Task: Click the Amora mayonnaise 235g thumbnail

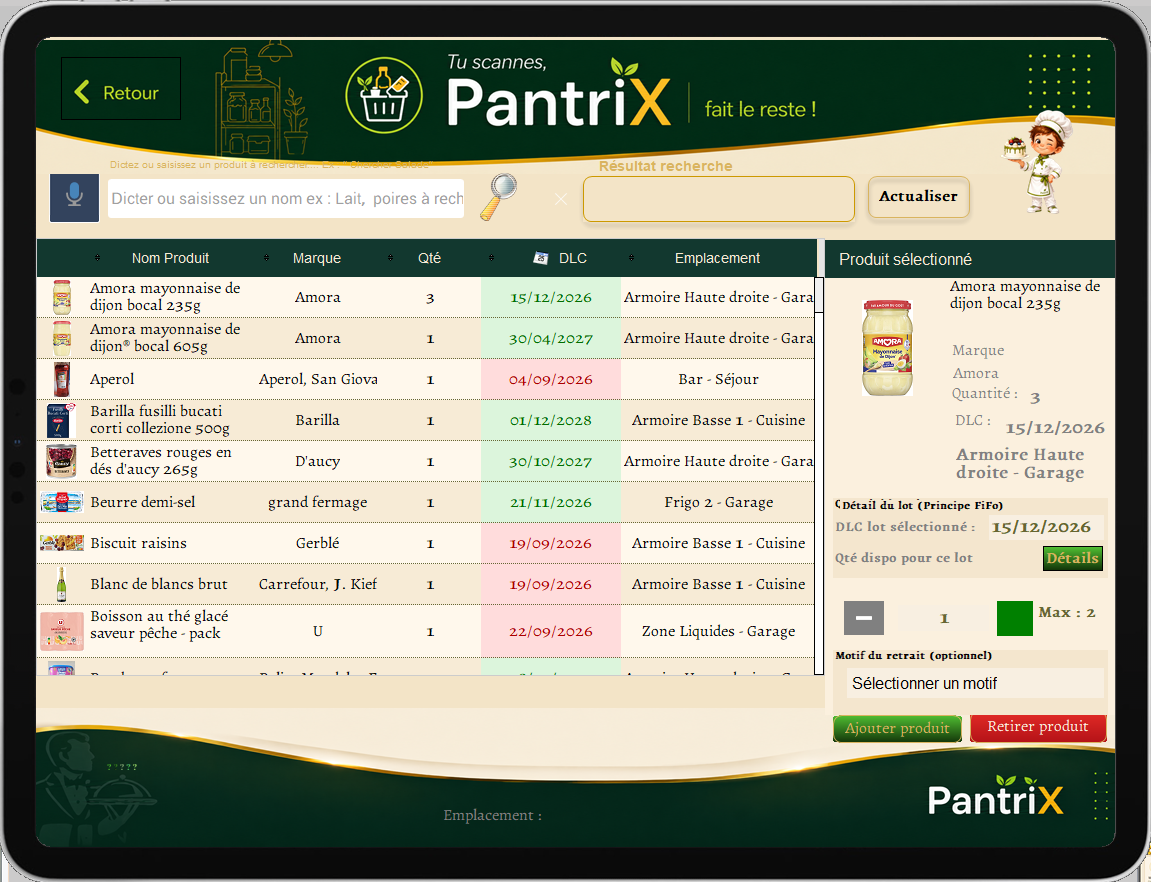Action: (62, 296)
